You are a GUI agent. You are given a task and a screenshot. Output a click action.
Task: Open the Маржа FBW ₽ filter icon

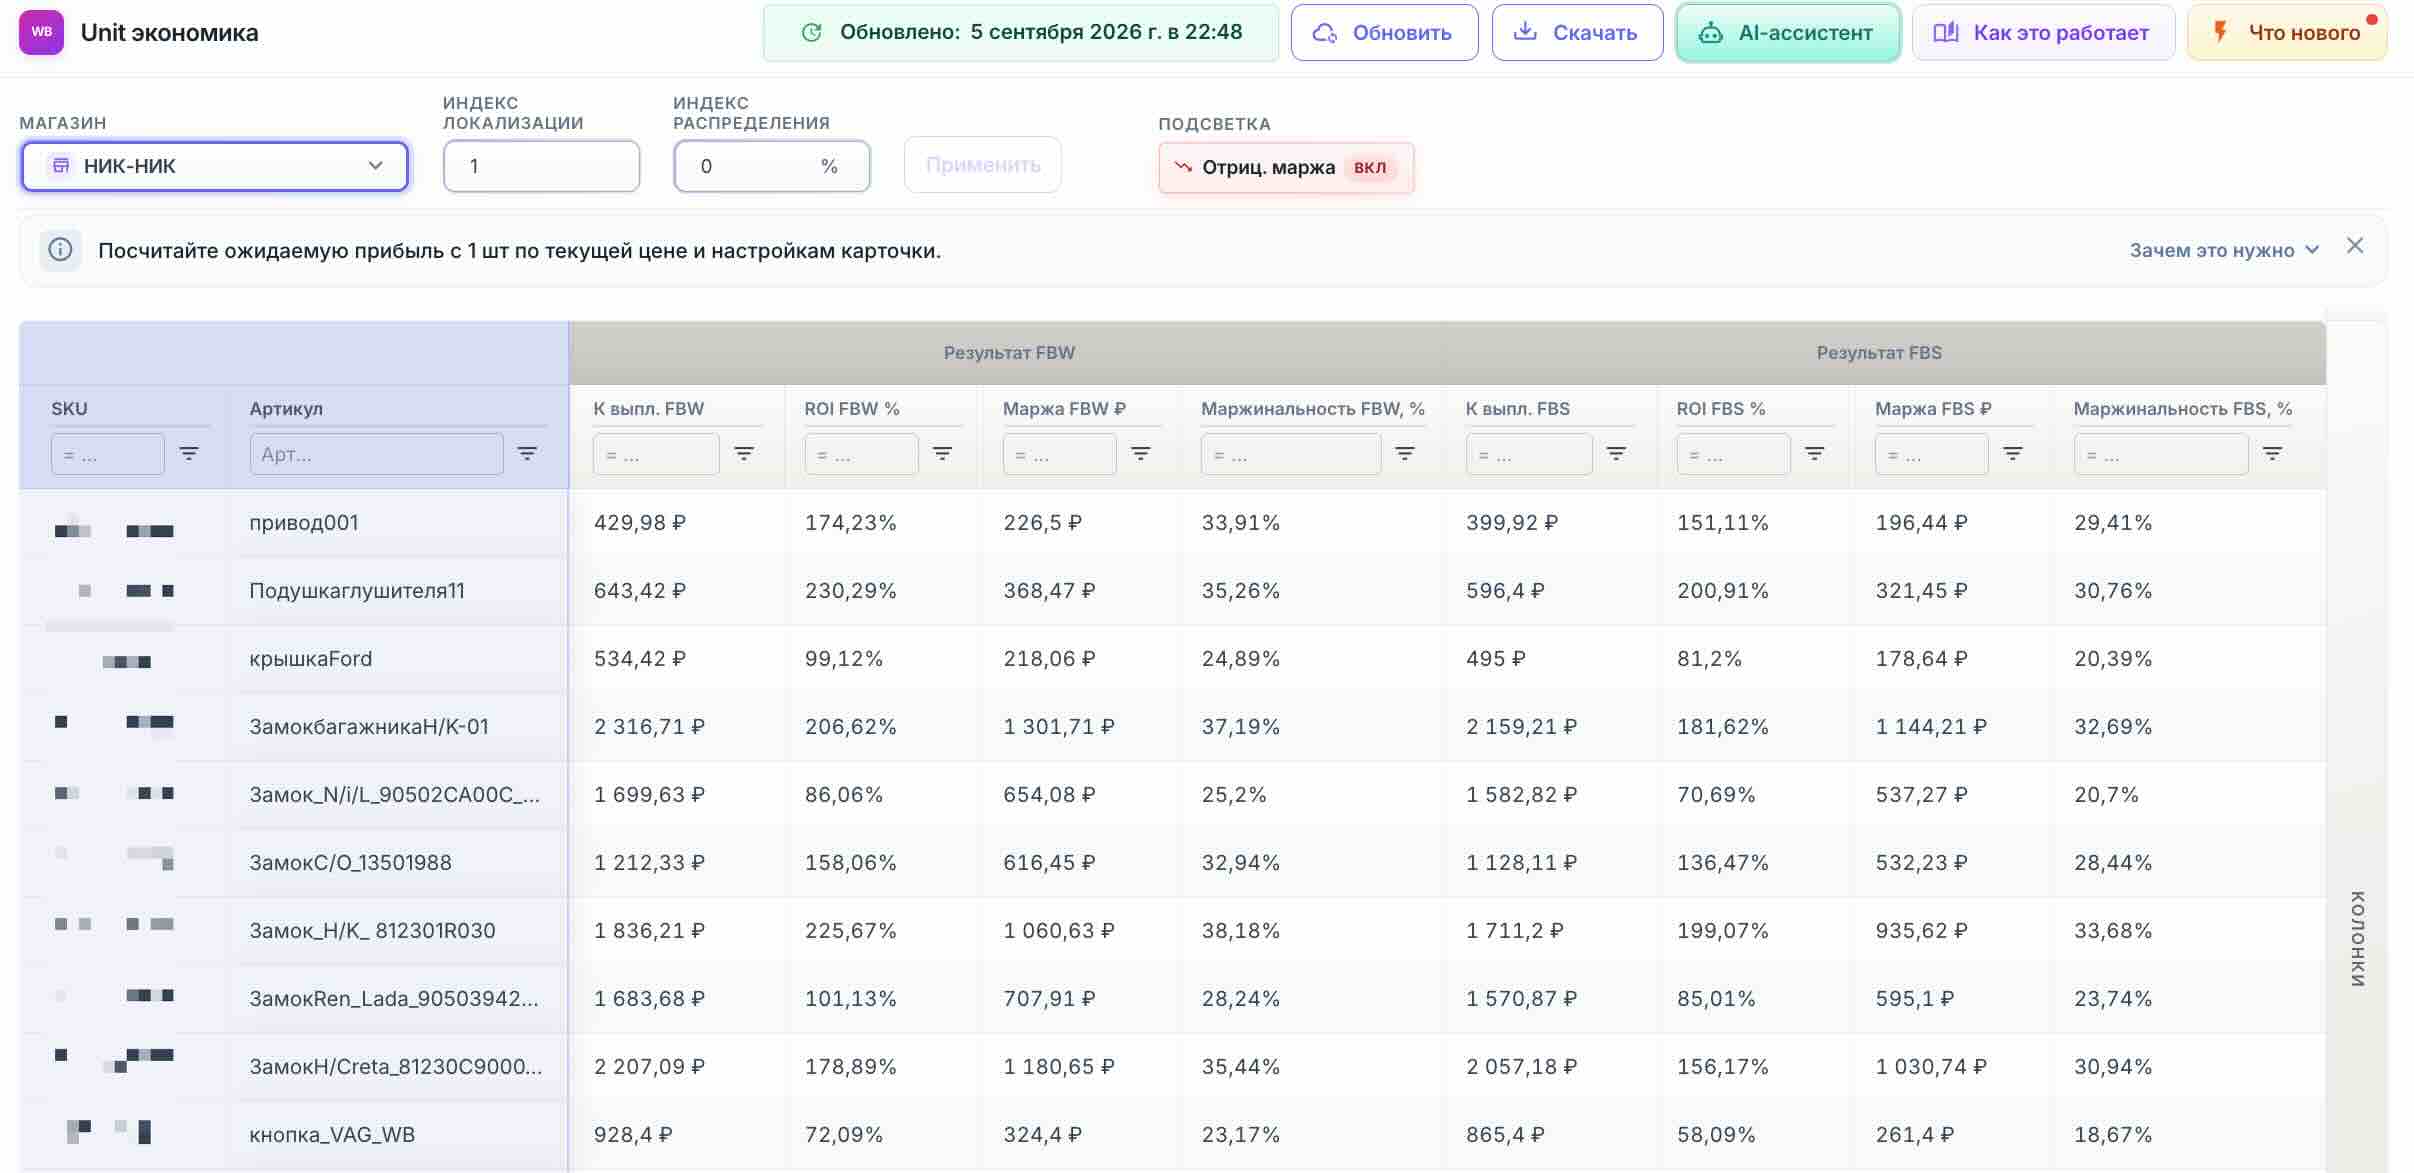click(x=1140, y=454)
